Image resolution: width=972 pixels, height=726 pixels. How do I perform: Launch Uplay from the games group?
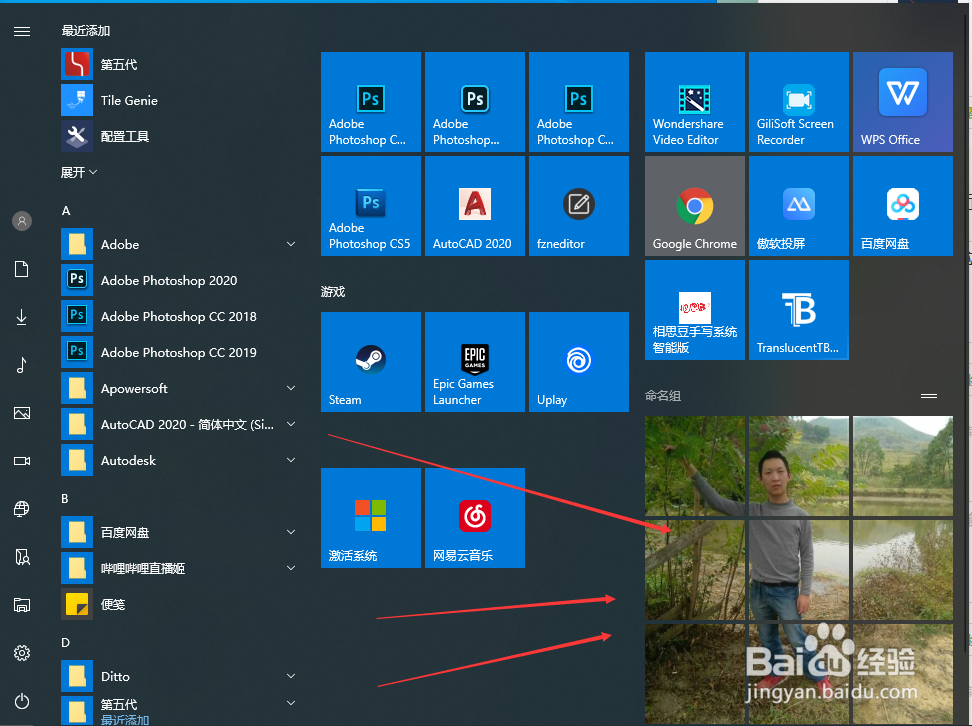click(x=578, y=362)
